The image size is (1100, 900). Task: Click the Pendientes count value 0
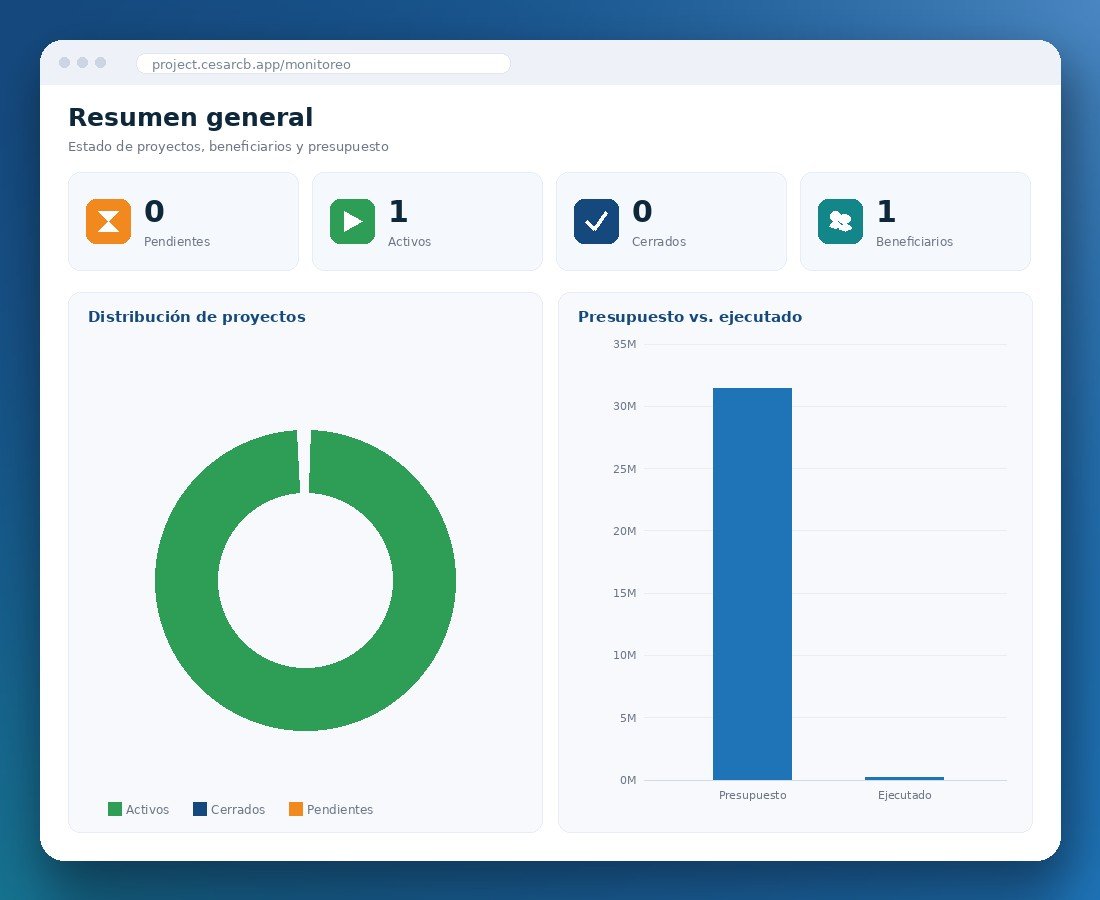(154, 211)
